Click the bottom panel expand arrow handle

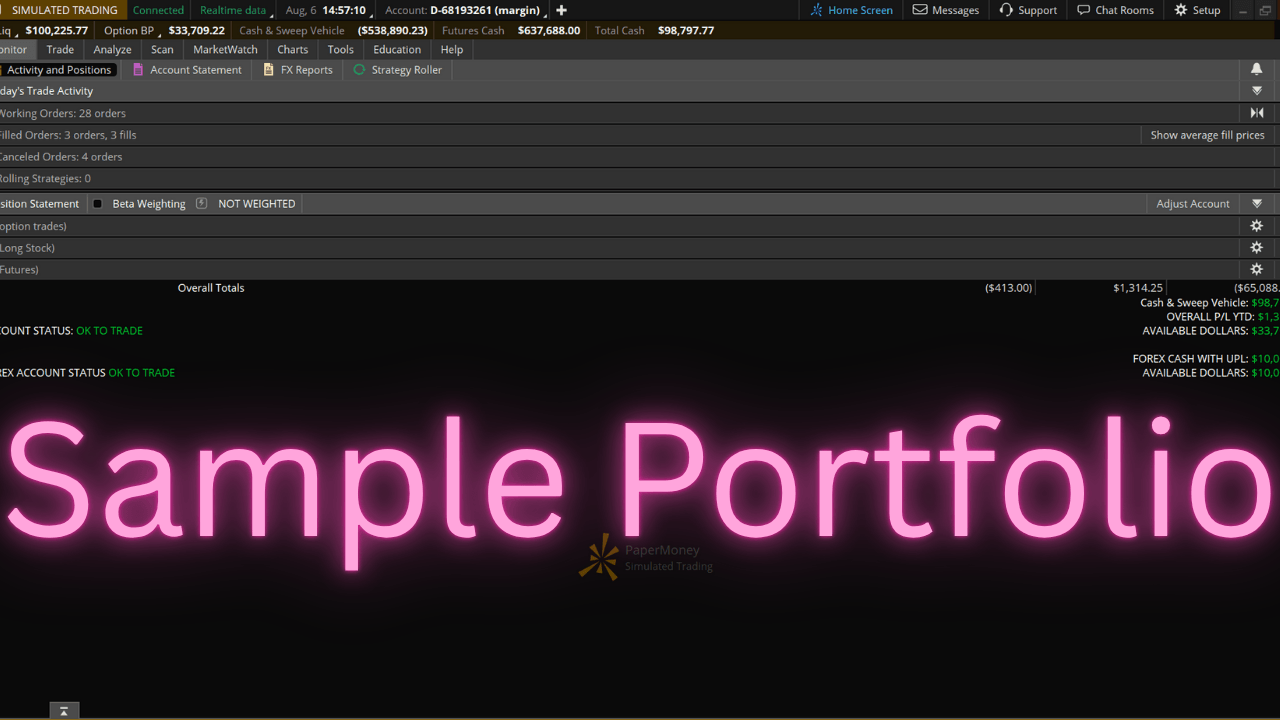tap(64, 711)
